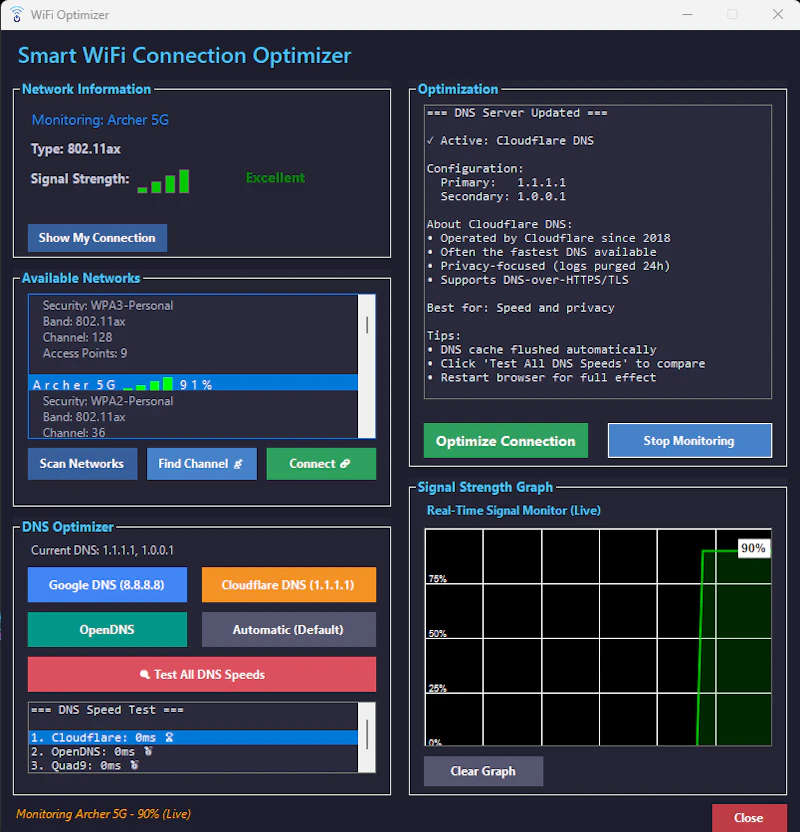Click the 'Excellent' signal rating text
This screenshot has width=800, height=832.
[x=275, y=178]
